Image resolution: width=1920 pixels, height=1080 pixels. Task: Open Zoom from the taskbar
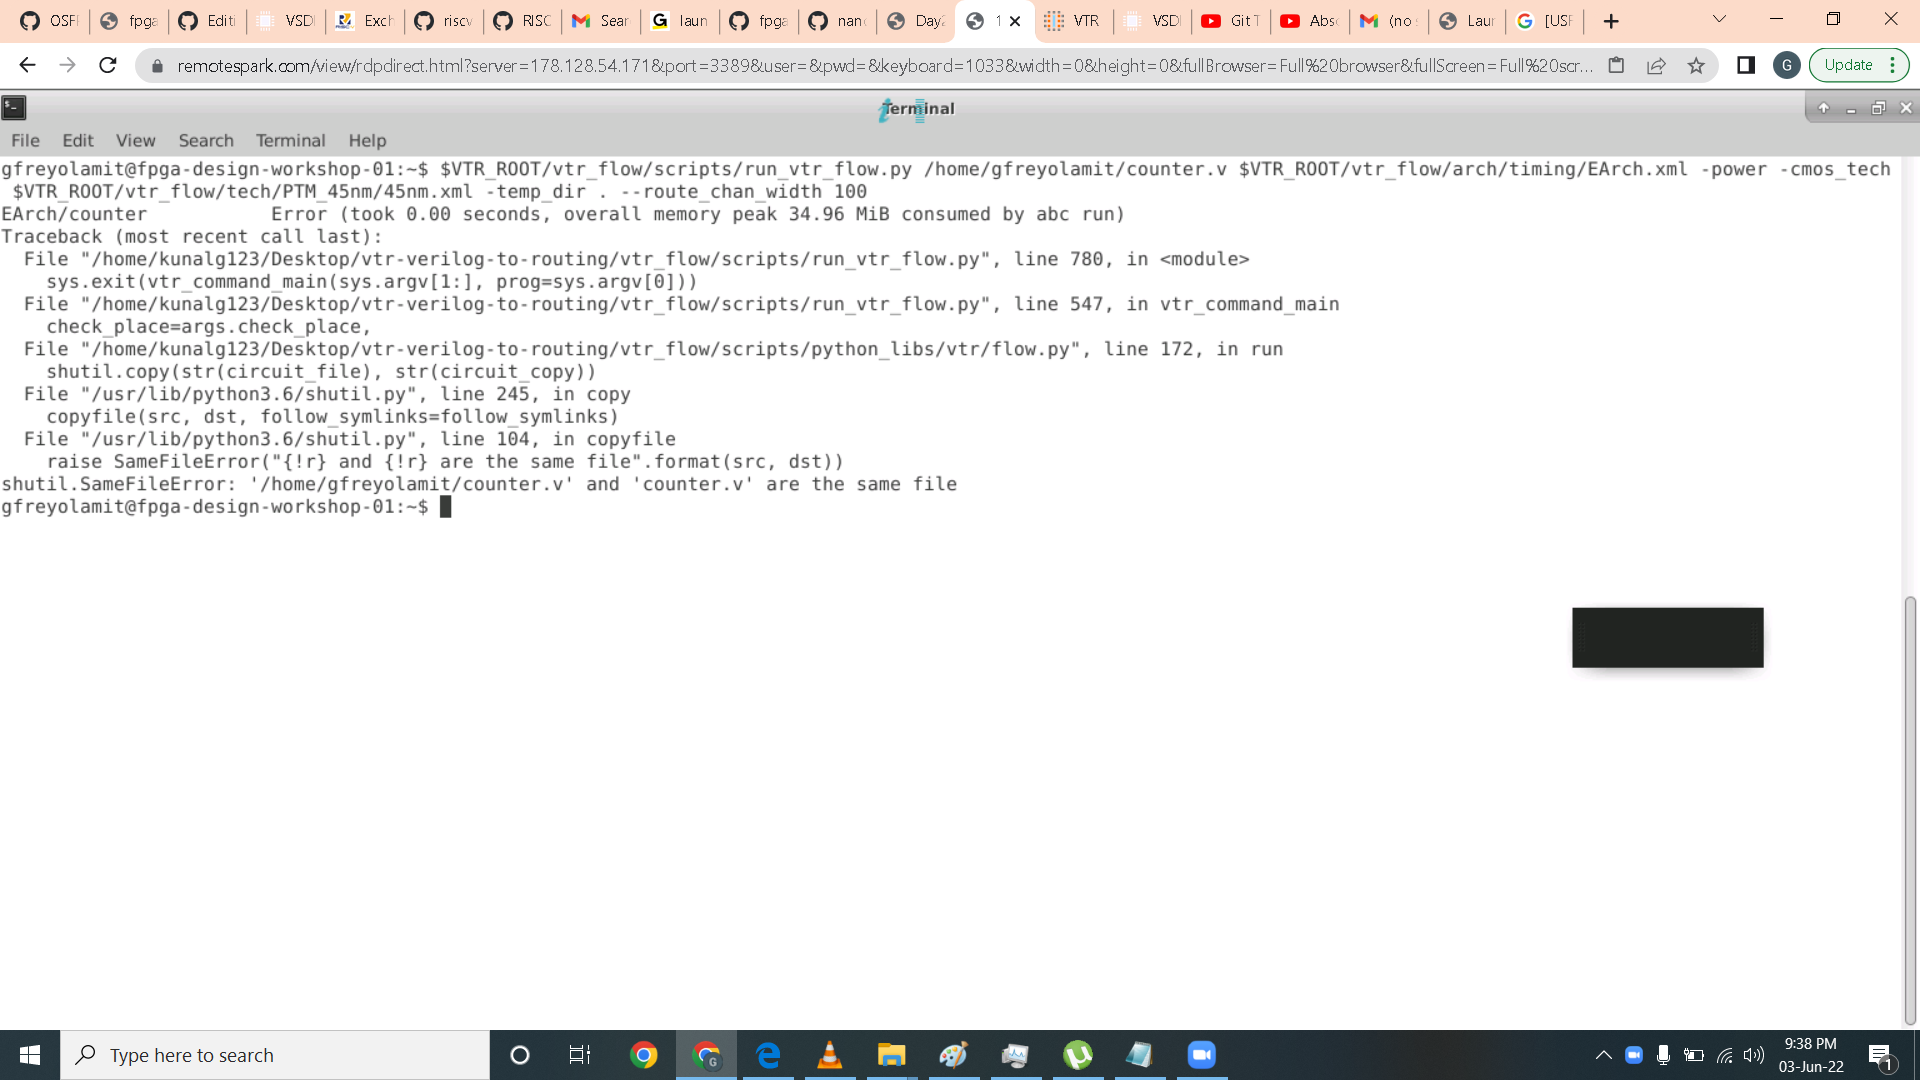[1201, 1055]
